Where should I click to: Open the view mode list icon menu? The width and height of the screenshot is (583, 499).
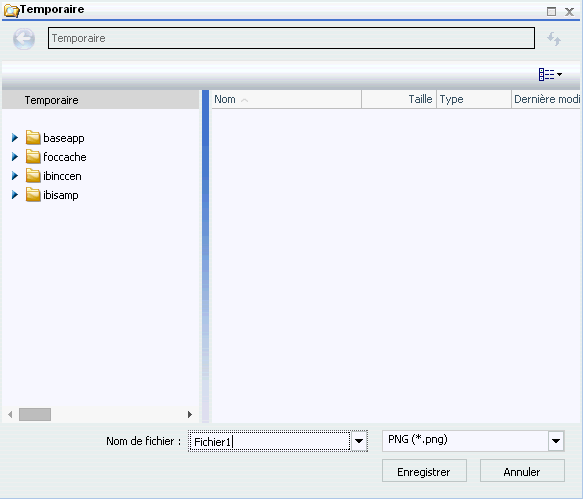[550, 74]
